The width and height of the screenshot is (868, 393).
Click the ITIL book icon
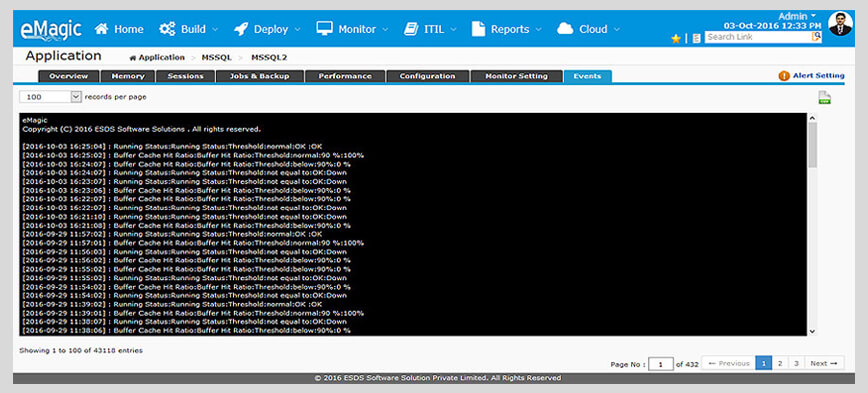[x=411, y=29]
